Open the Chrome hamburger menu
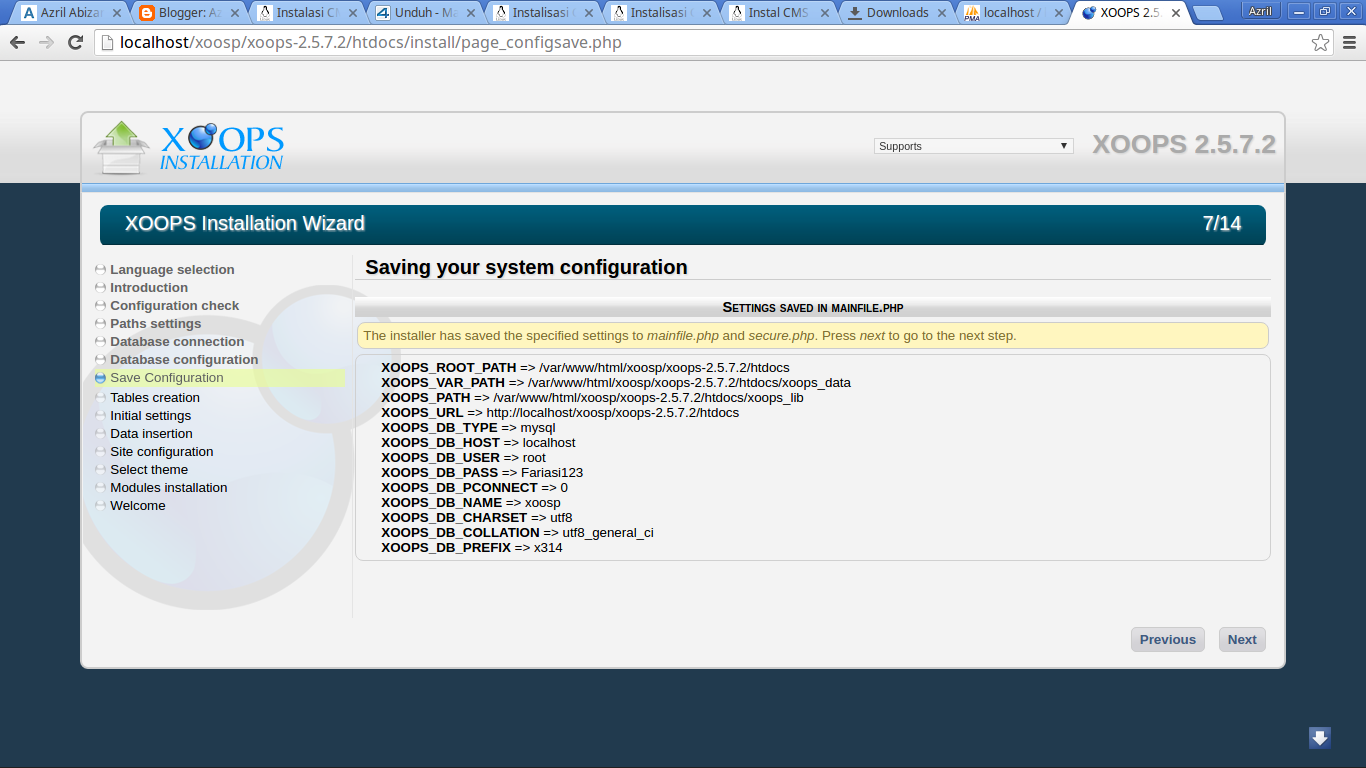This screenshot has height=768, width=1366. tap(1349, 43)
